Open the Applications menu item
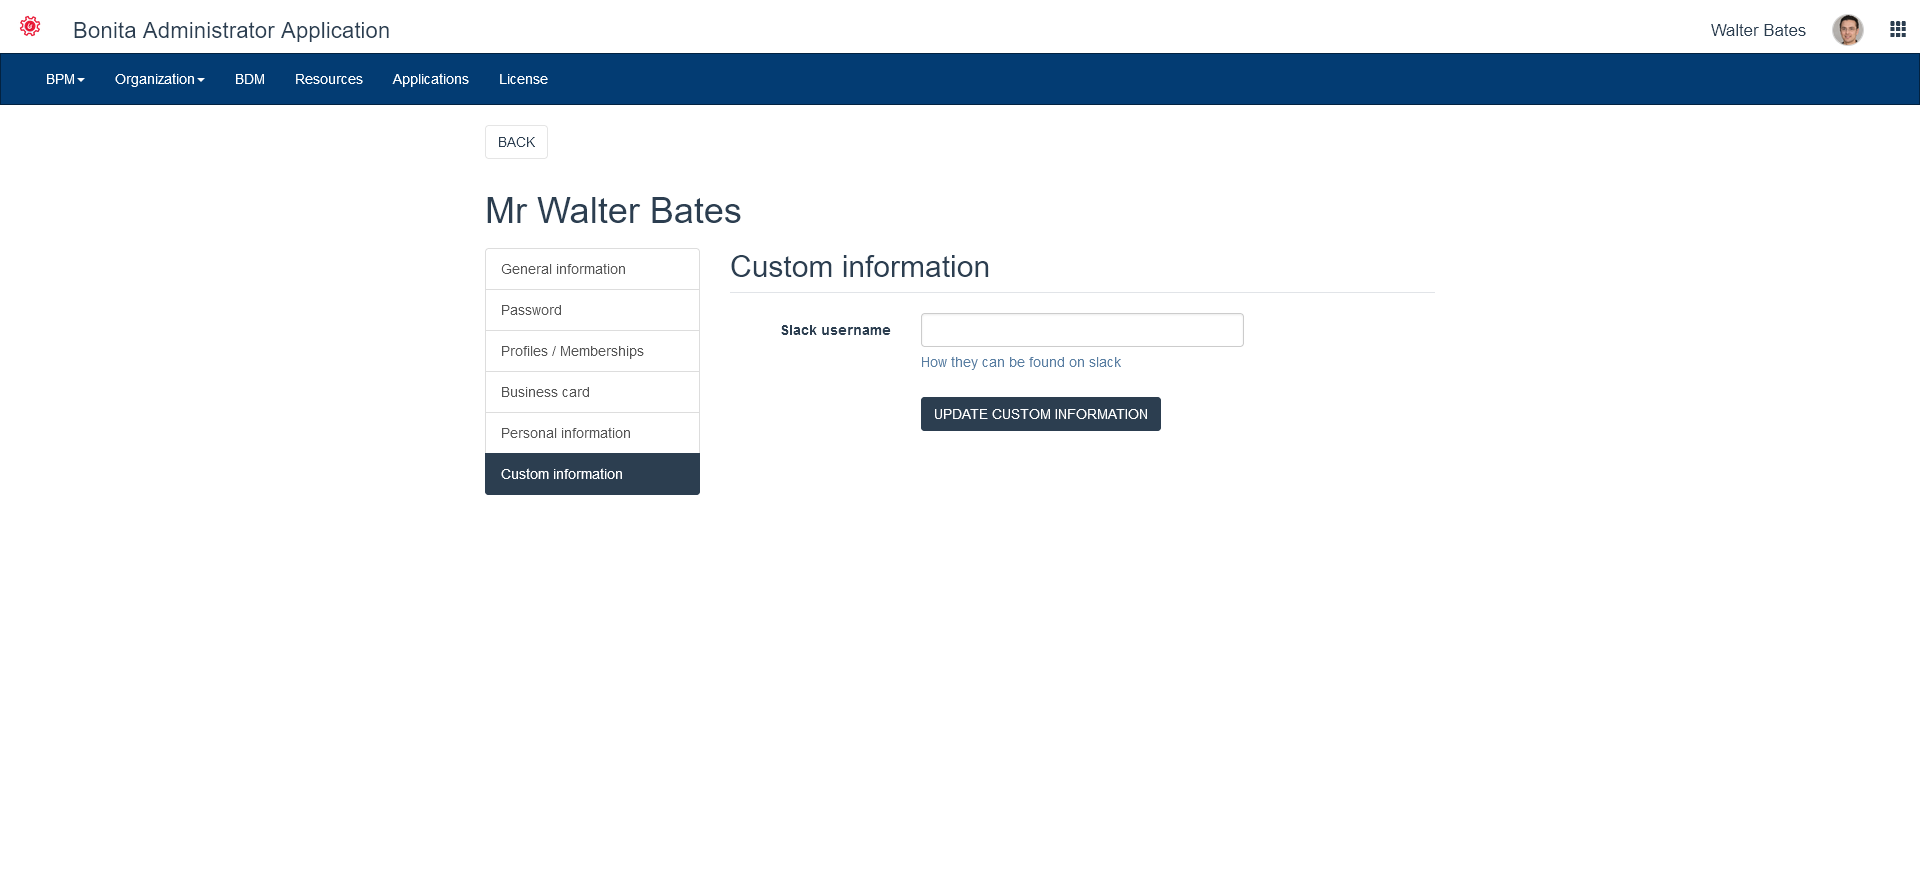Viewport: 1920px width, 880px height. pyautogui.click(x=430, y=79)
